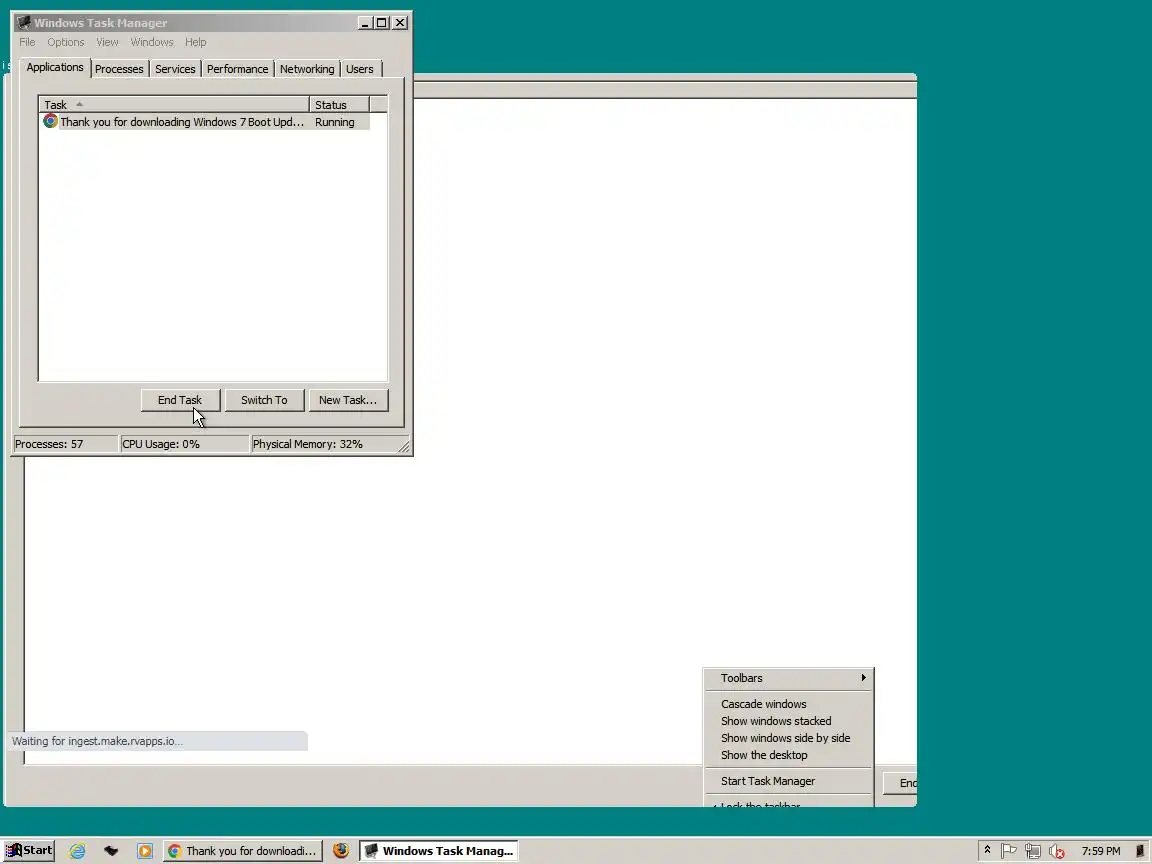
Task: Sort the list by the Task column header
Action: pyautogui.click(x=174, y=104)
